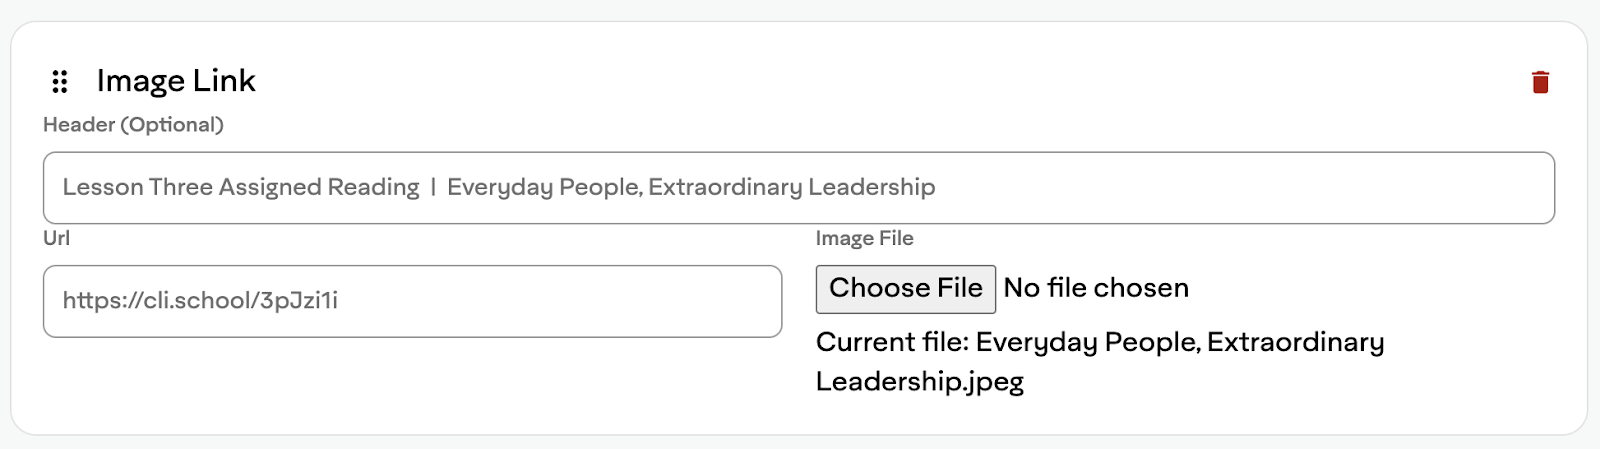Click the 'Url' field label
The height and width of the screenshot is (449, 1600).
pos(56,238)
